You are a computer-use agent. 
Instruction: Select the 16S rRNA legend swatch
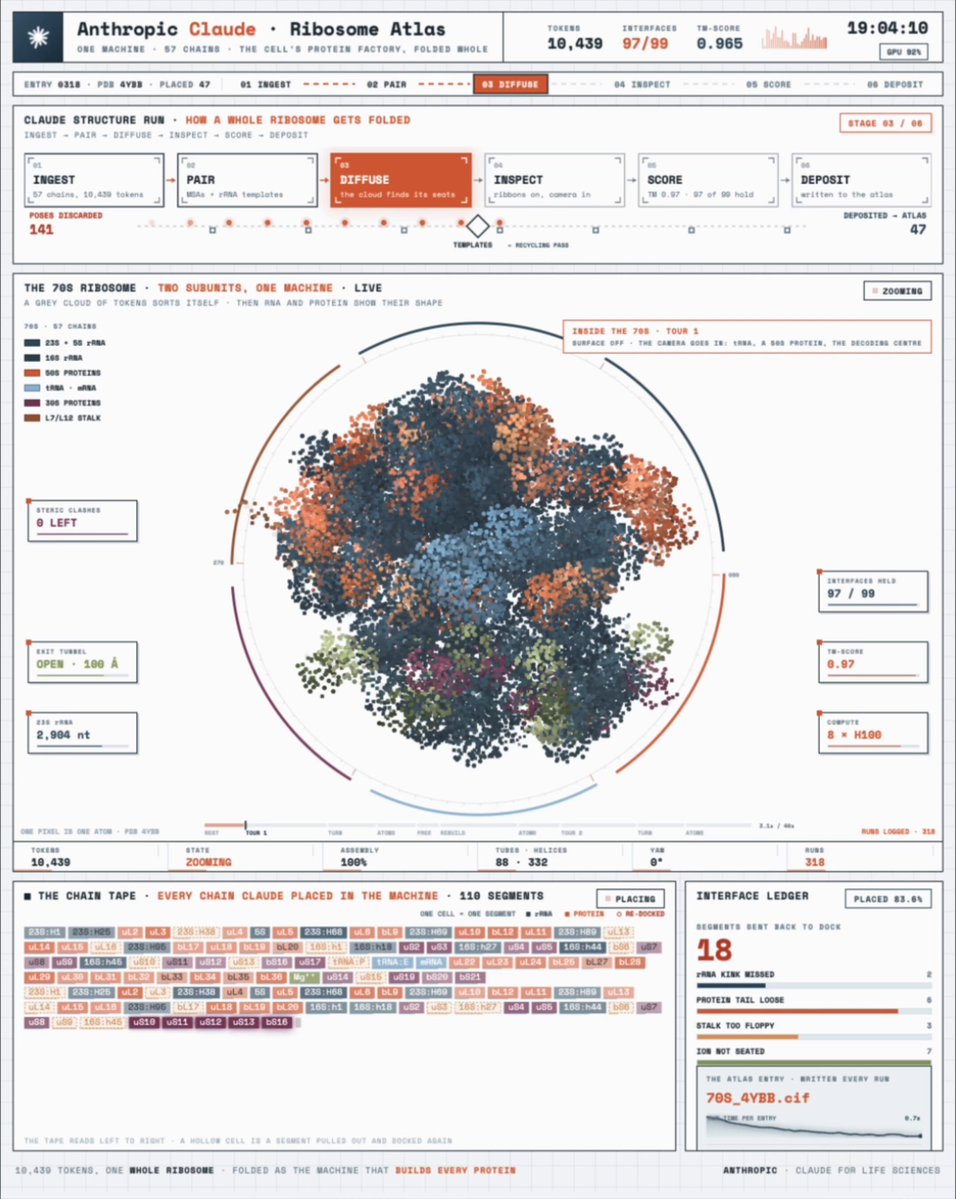pyautogui.click(x=32, y=358)
